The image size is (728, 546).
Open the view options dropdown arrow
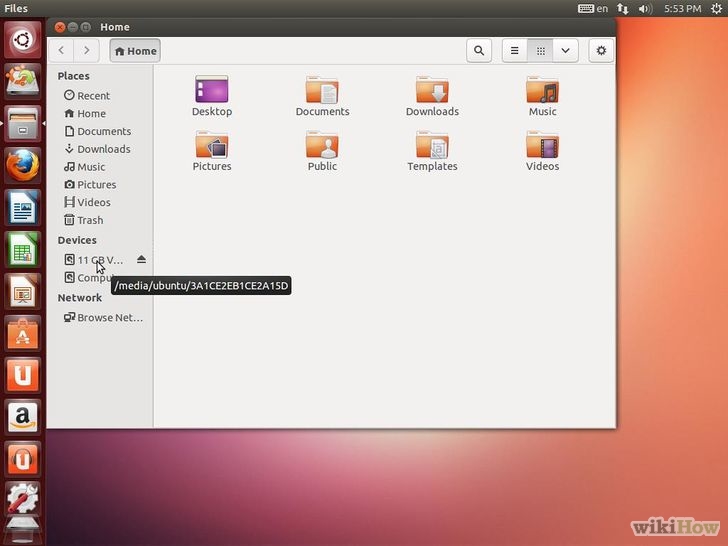point(566,50)
